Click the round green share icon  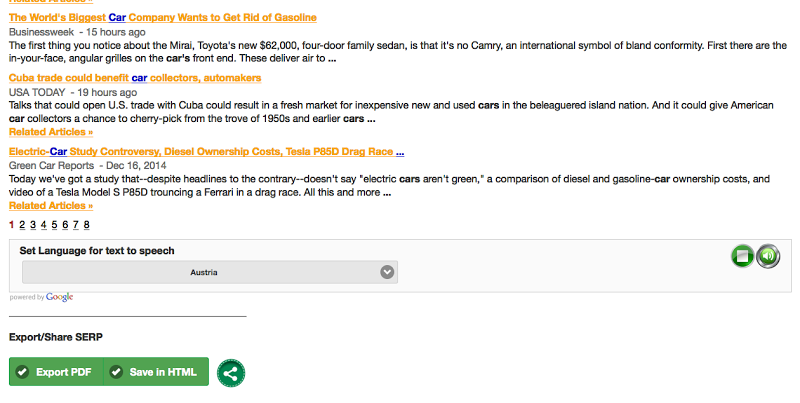coord(231,373)
